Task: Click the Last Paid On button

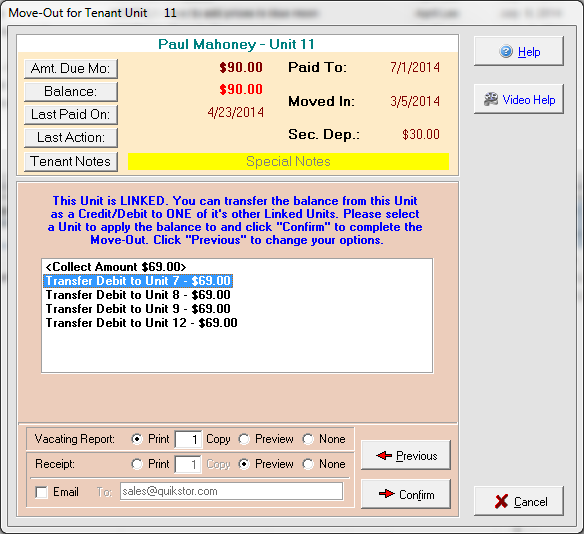Action: pyautogui.click(x=71, y=115)
